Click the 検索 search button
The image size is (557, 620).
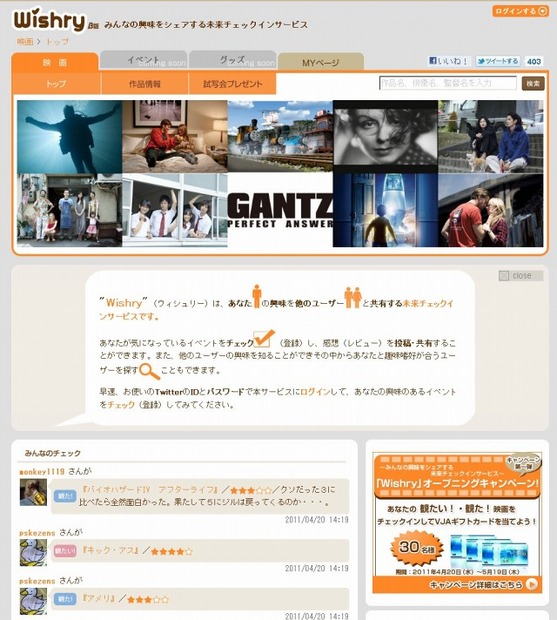tap(533, 83)
